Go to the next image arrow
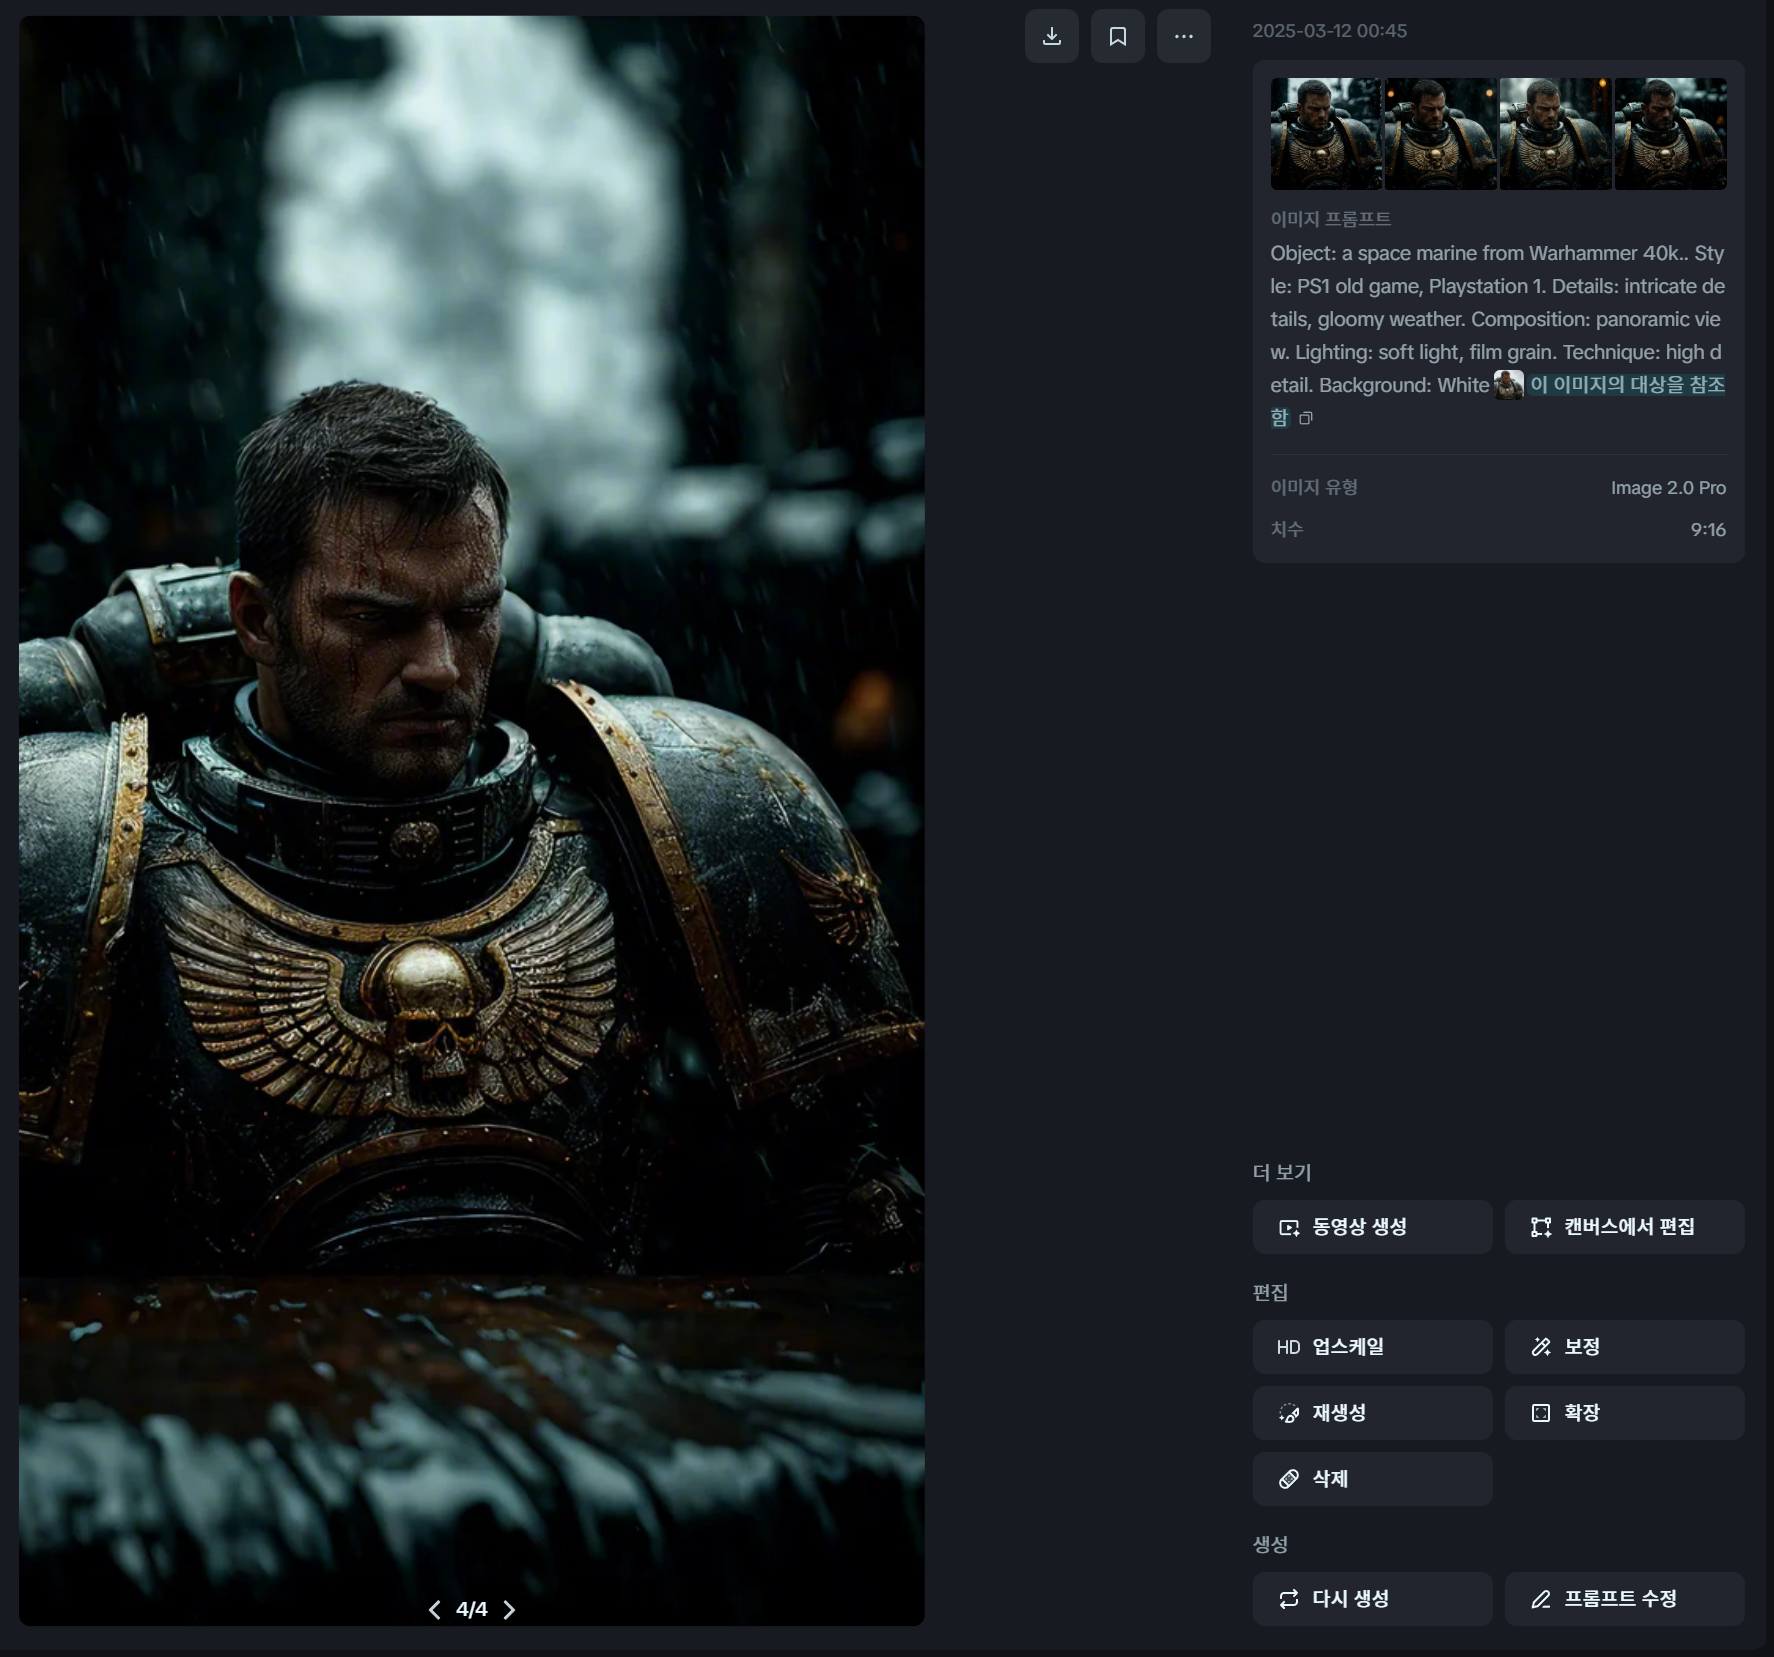Image resolution: width=1774 pixels, height=1657 pixels. [x=509, y=1609]
